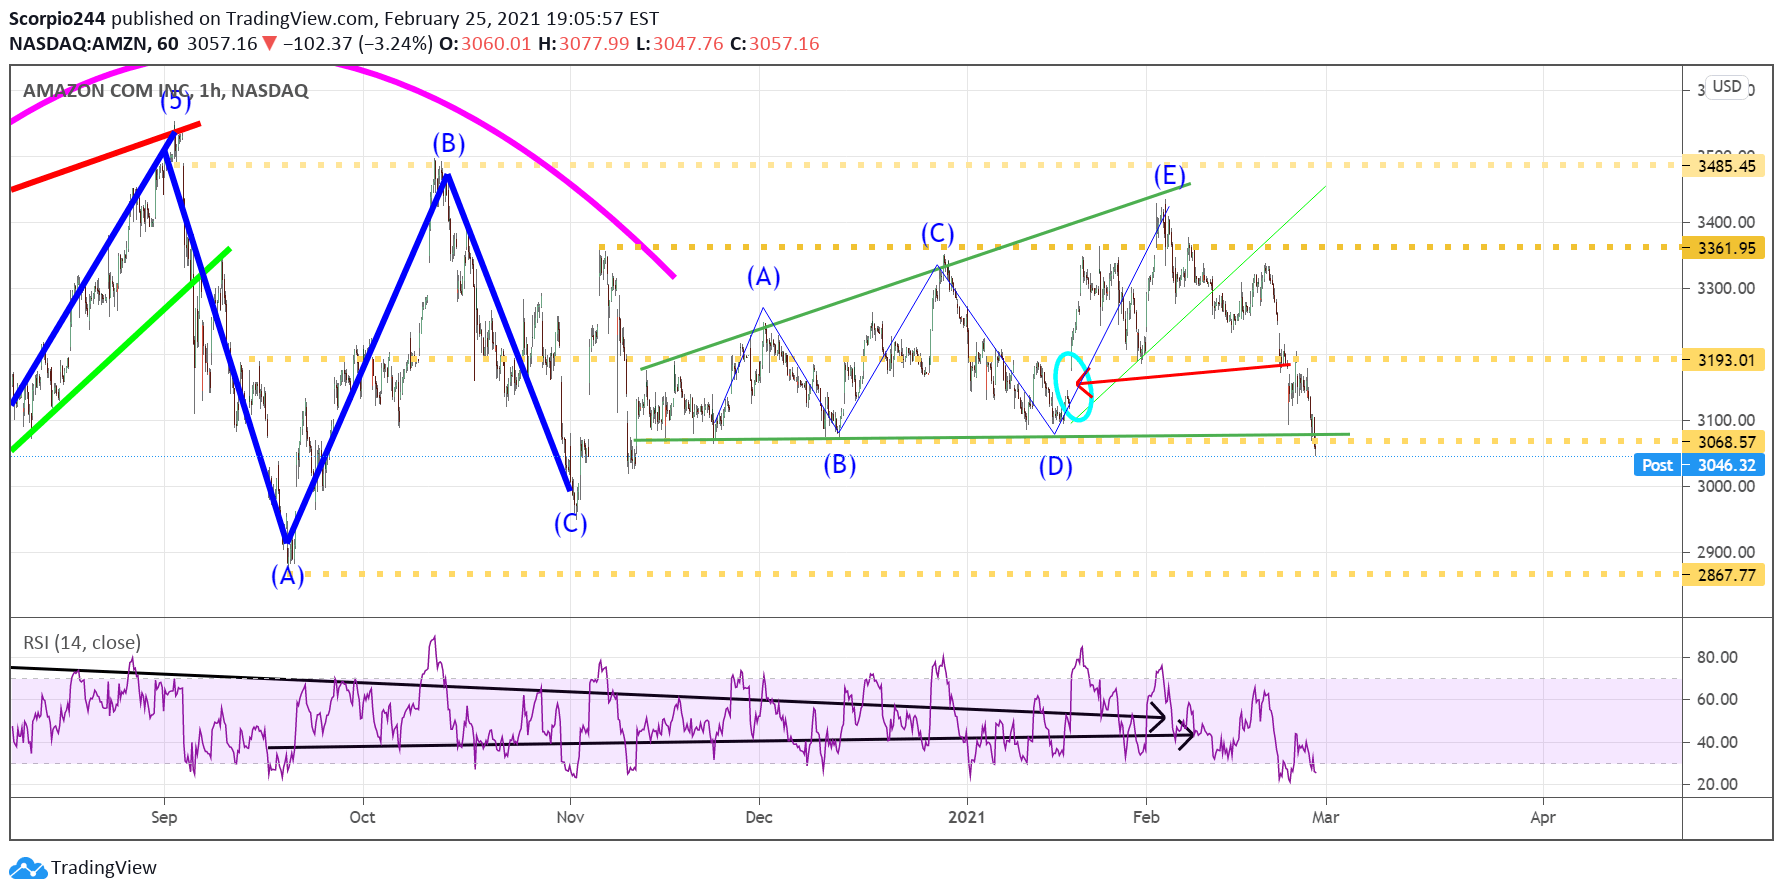Click the RSI 80.00 axis tick
The width and height of the screenshot is (1783, 895).
coord(1717,657)
